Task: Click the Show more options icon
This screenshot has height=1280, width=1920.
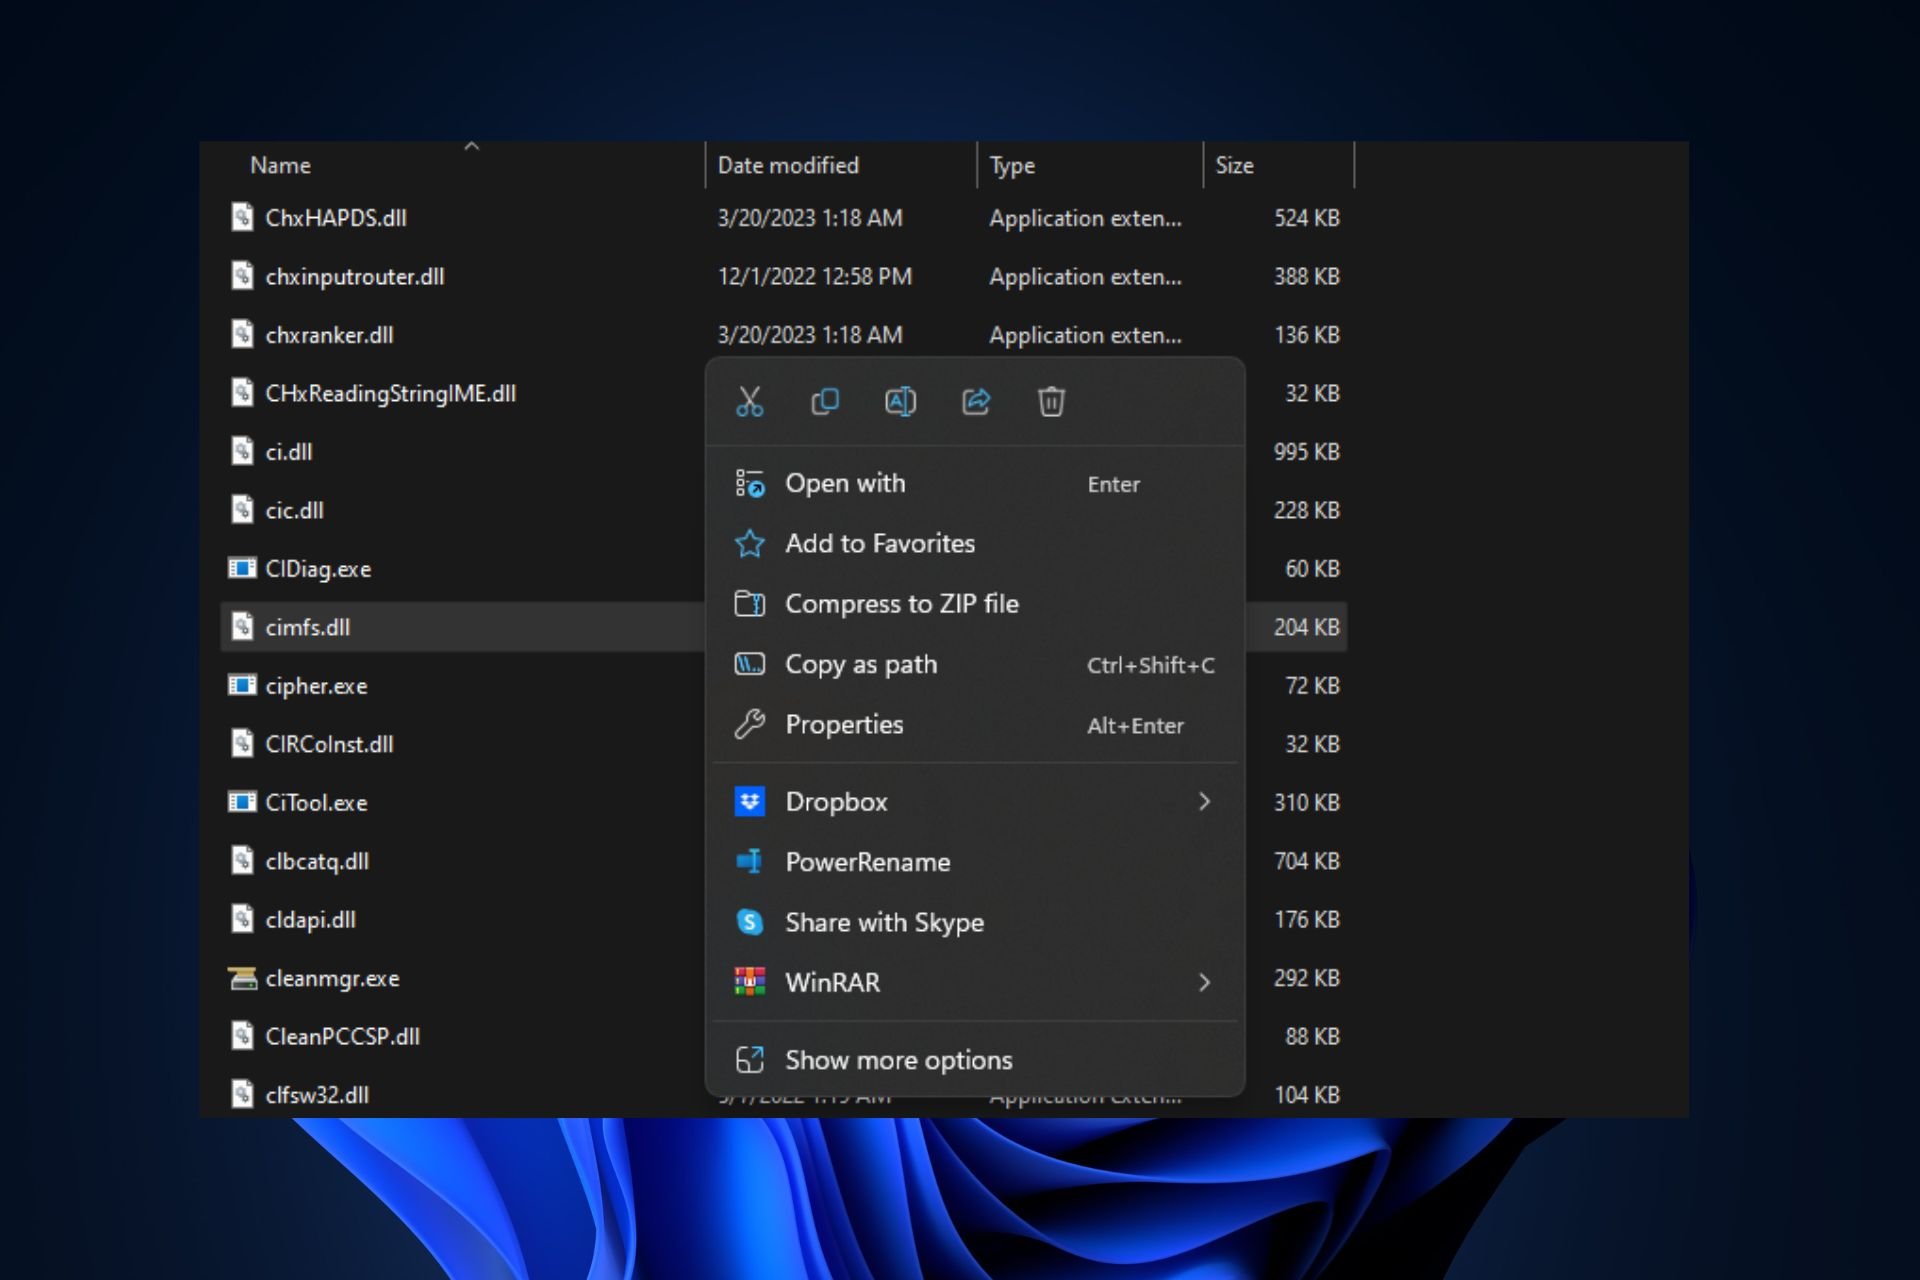Action: point(750,1060)
